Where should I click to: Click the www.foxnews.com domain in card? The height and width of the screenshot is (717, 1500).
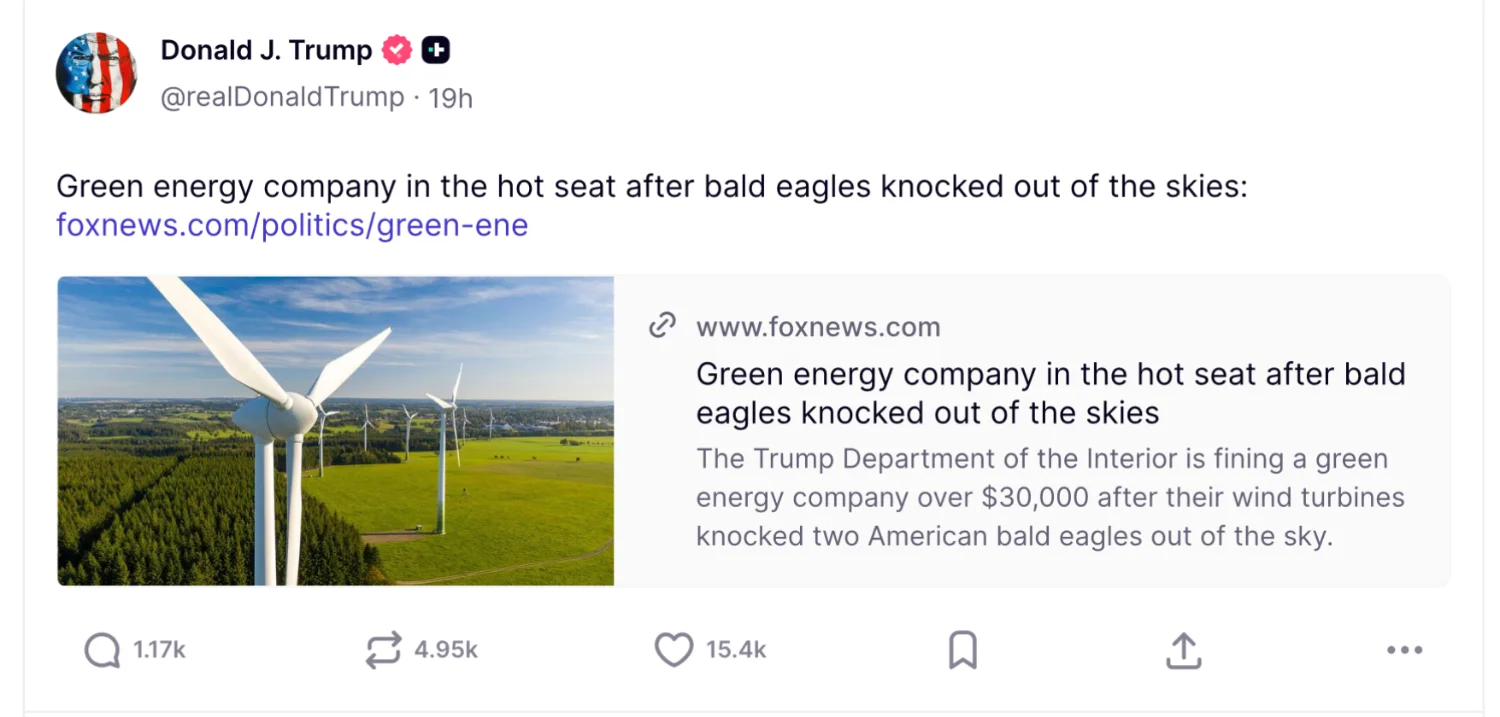point(818,327)
